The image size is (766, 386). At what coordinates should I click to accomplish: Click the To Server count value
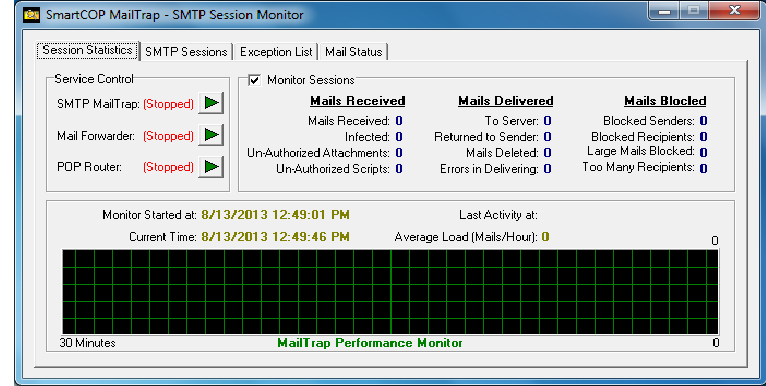[x=548, y=121]
